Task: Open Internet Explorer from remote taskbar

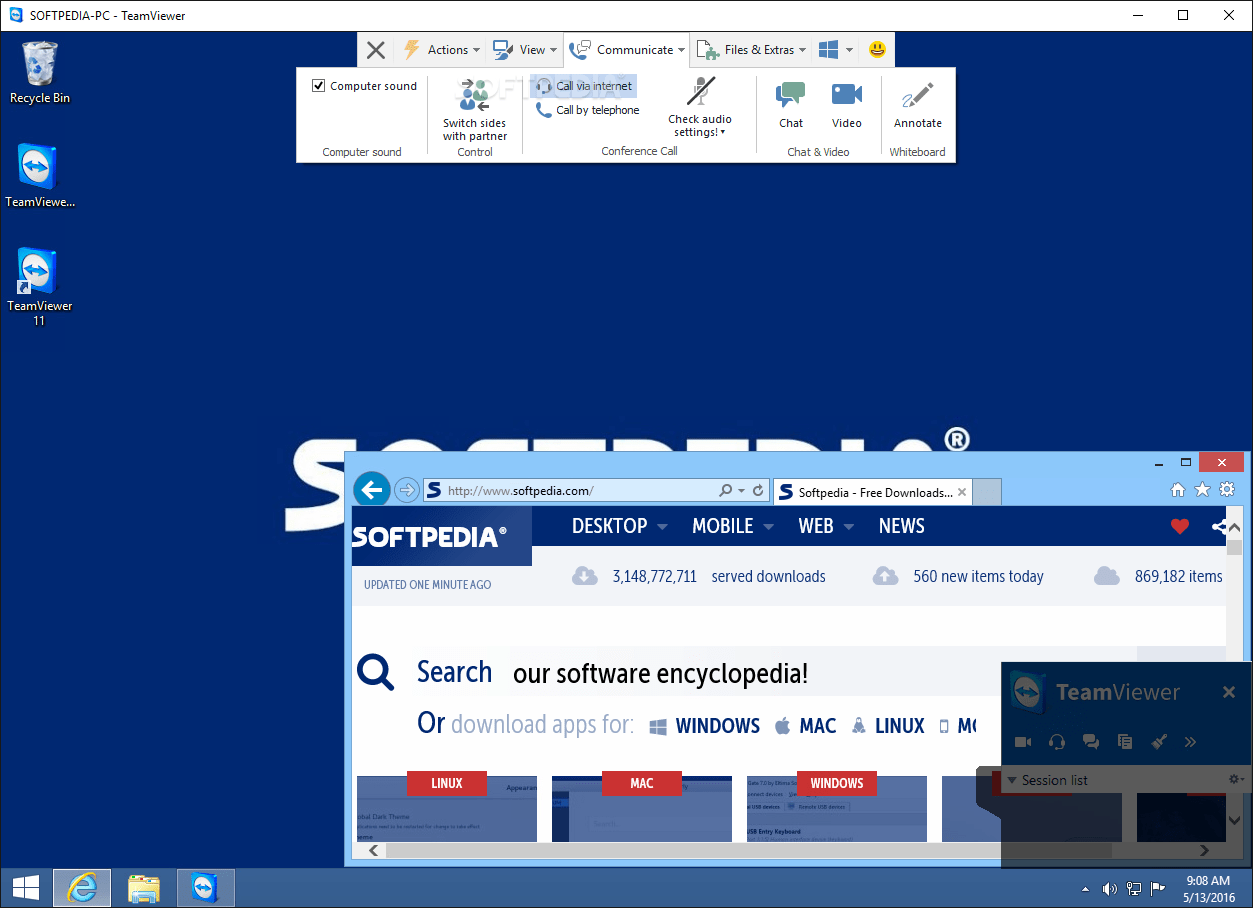Action: coord(82,888)
